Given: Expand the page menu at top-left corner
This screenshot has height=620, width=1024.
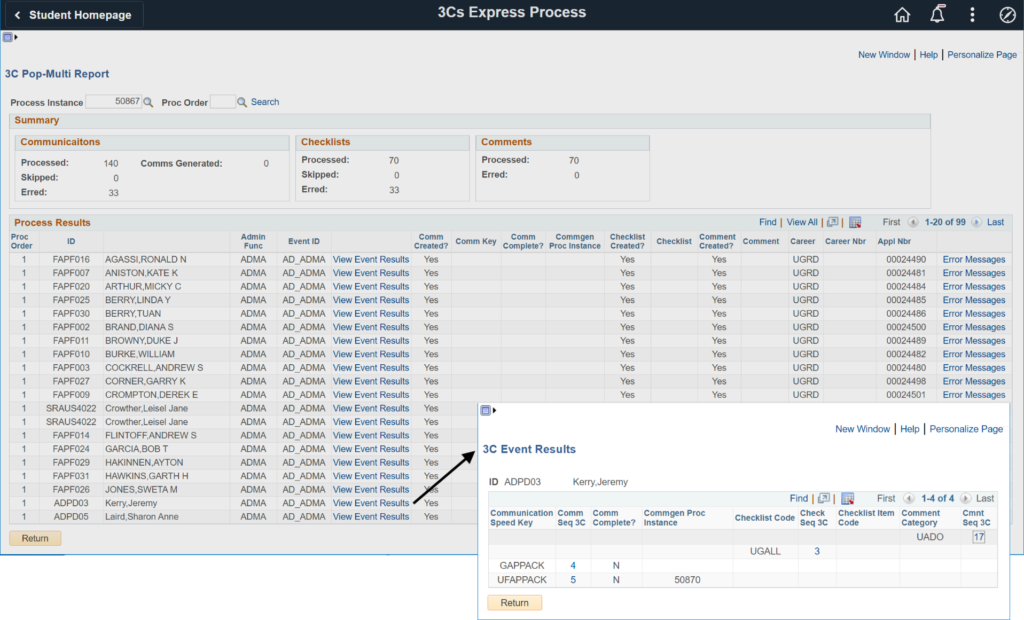Looking at the screenshot, I should [9, 37].
